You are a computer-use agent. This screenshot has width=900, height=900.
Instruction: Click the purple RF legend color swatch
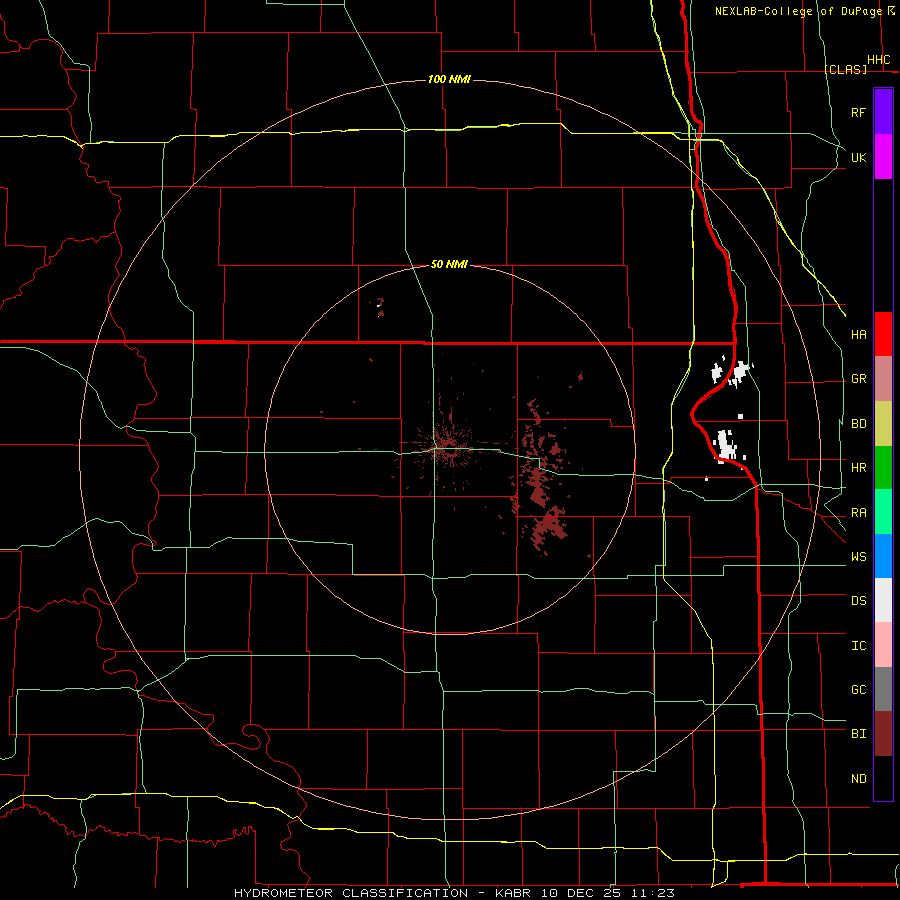883,112
